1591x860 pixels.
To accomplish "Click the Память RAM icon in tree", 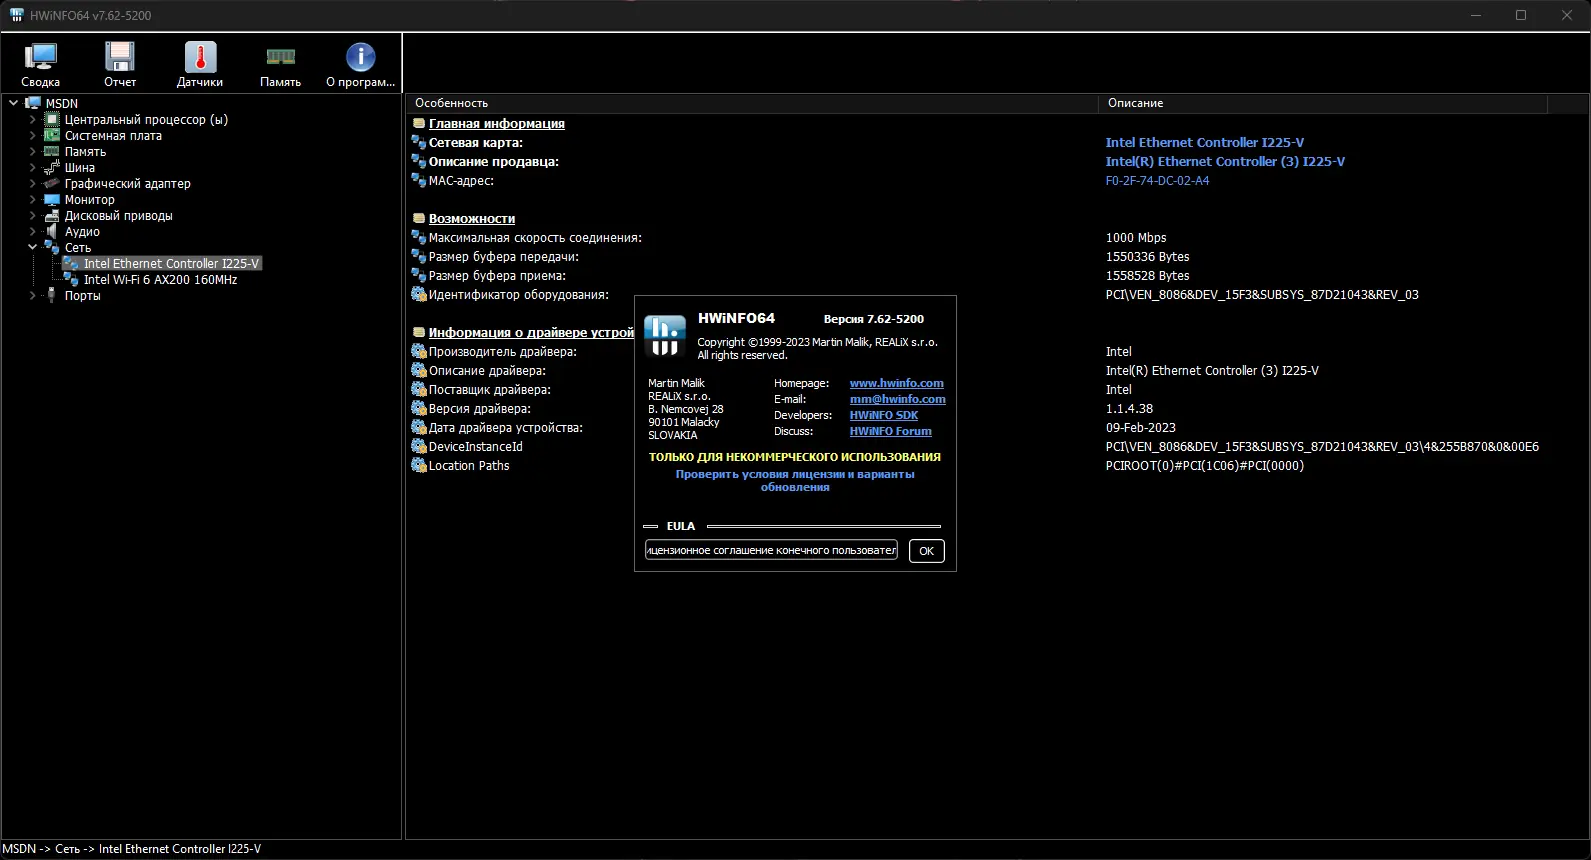I will [x=52, y=151].
